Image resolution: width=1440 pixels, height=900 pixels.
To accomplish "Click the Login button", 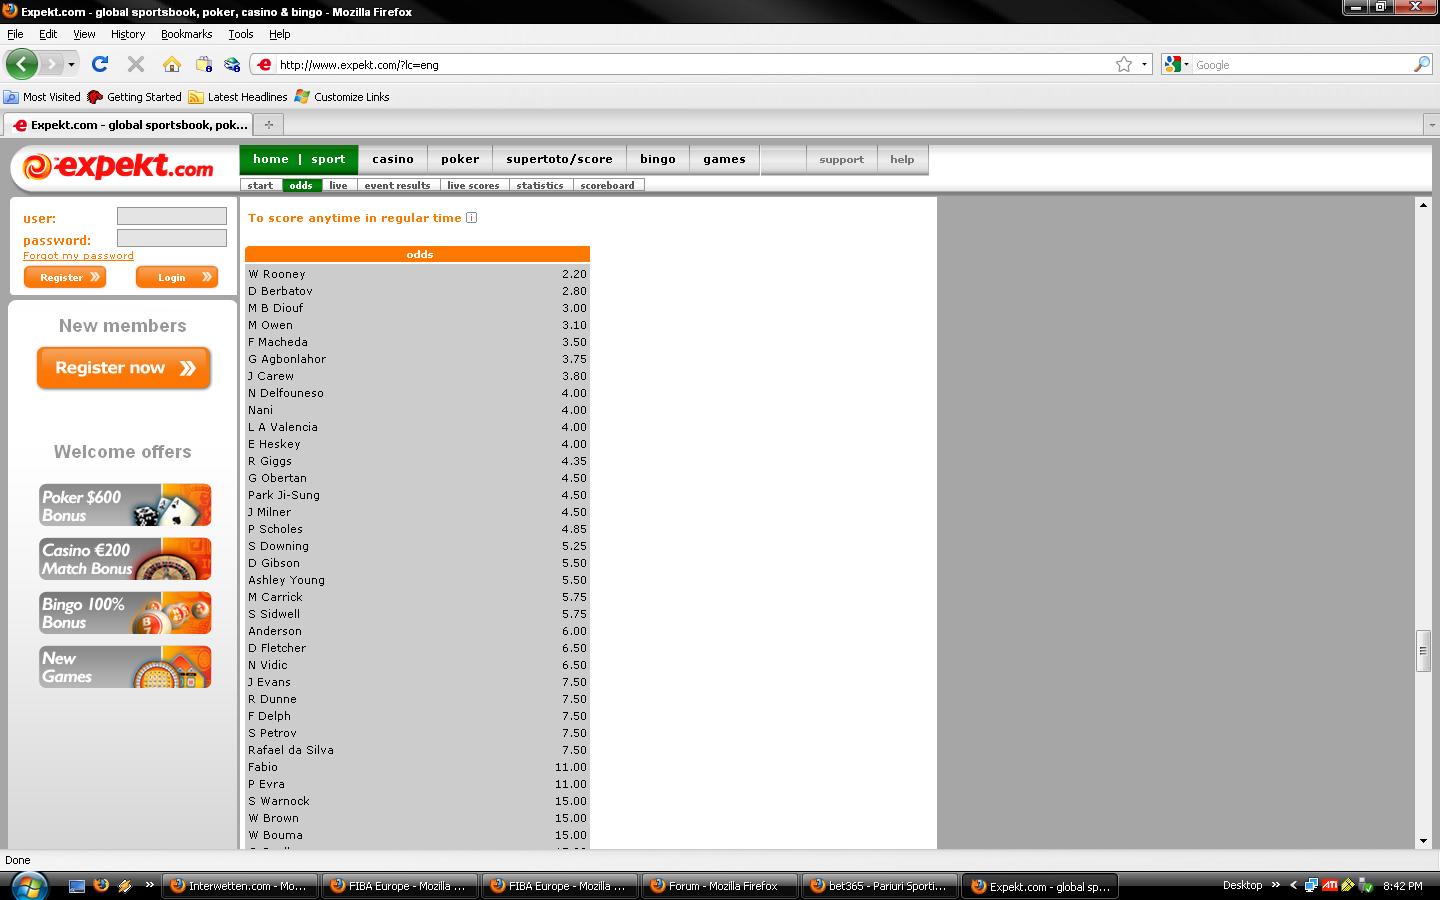I will click(177, 277).
